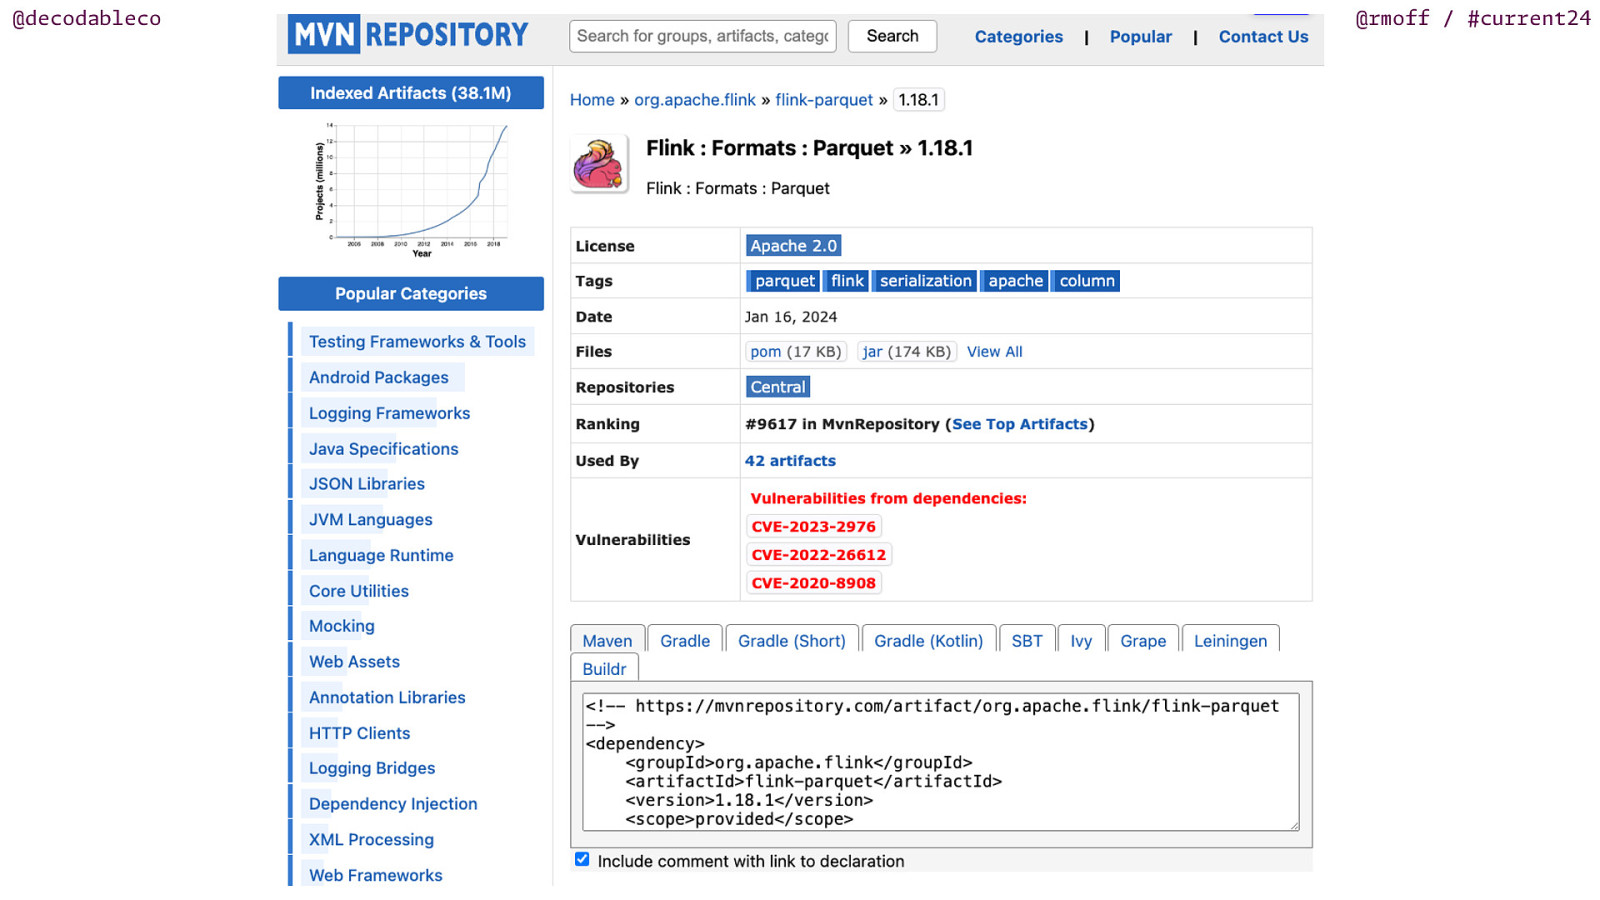This screenshot has width=1600, height=900.
Task: Open Language Runtime category
Action: point(381,555)
